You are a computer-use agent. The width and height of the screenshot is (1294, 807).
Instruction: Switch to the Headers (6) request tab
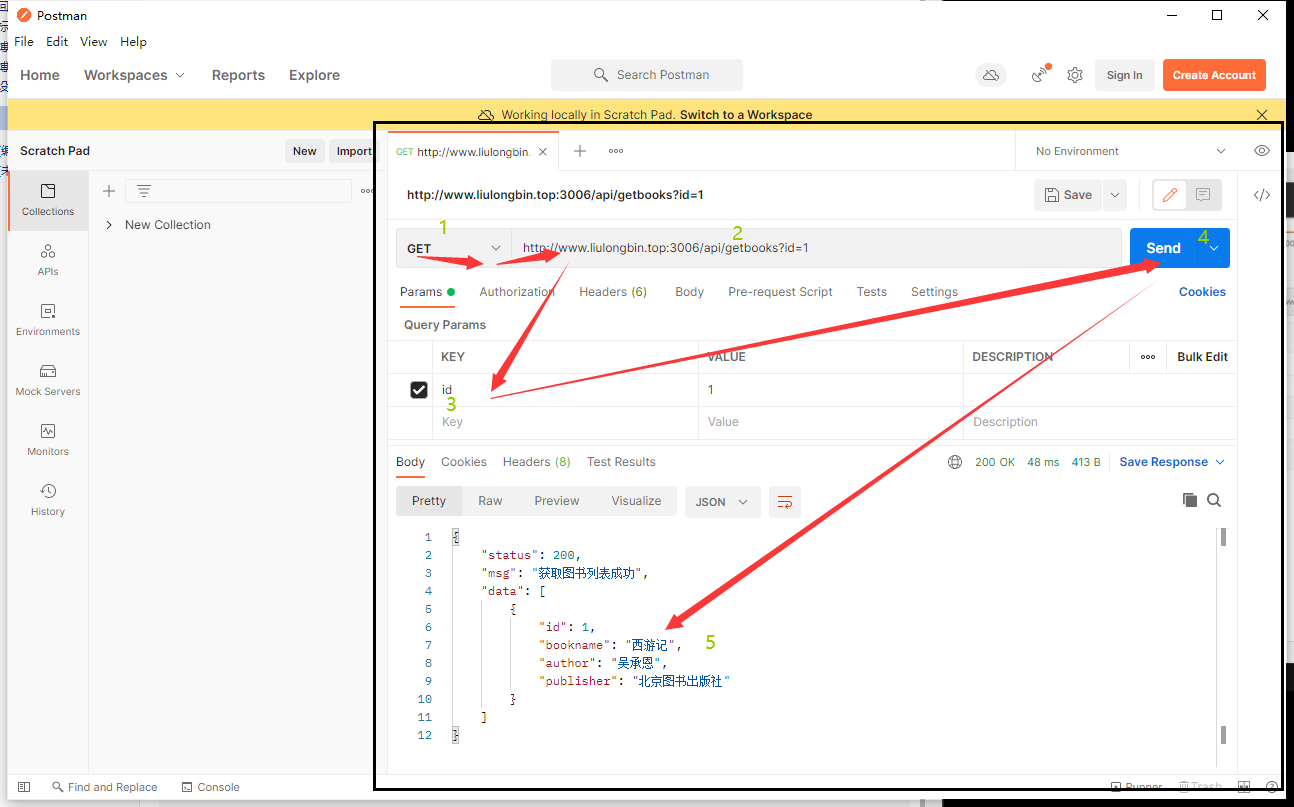[613, 292]
